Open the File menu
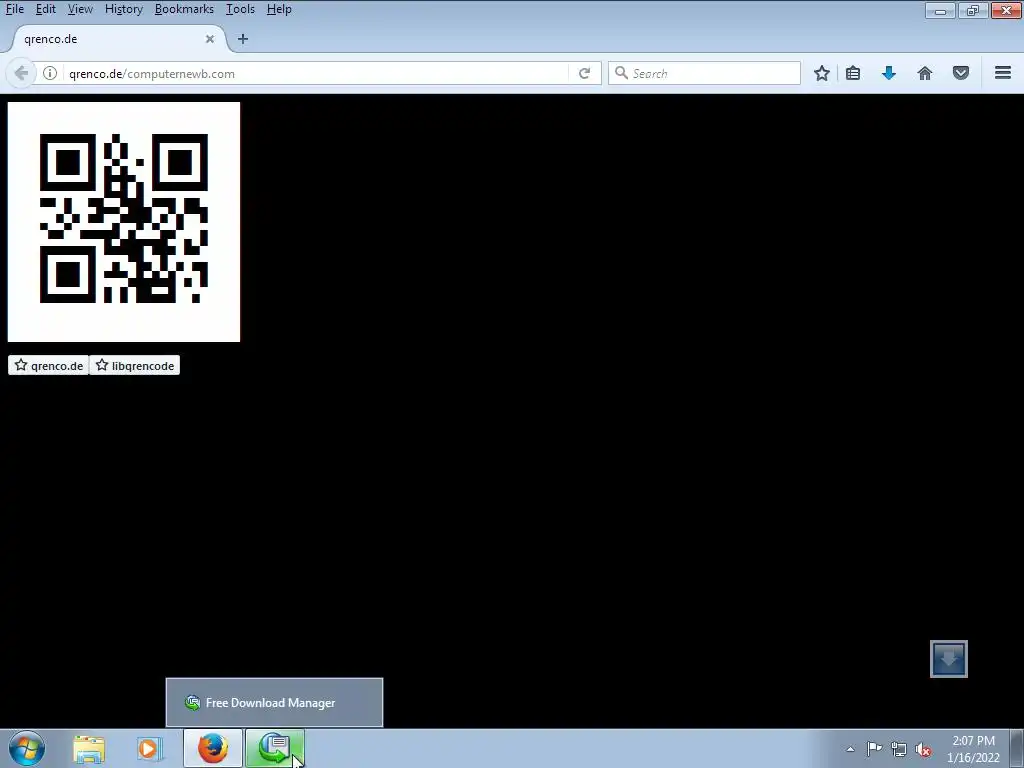 click(14, 9)
